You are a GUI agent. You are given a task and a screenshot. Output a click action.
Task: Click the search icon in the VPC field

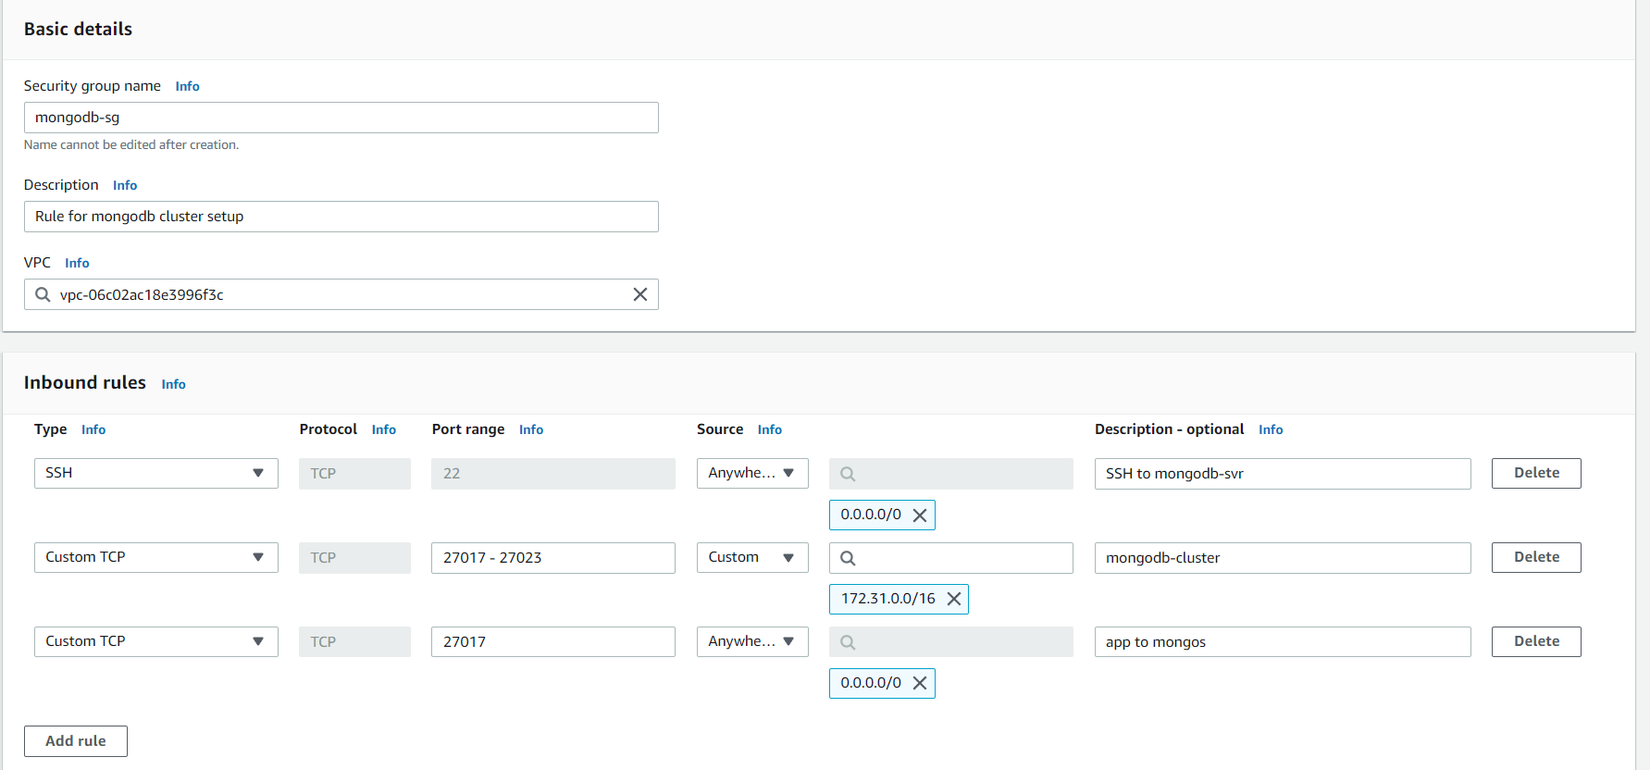coord(43,294)
